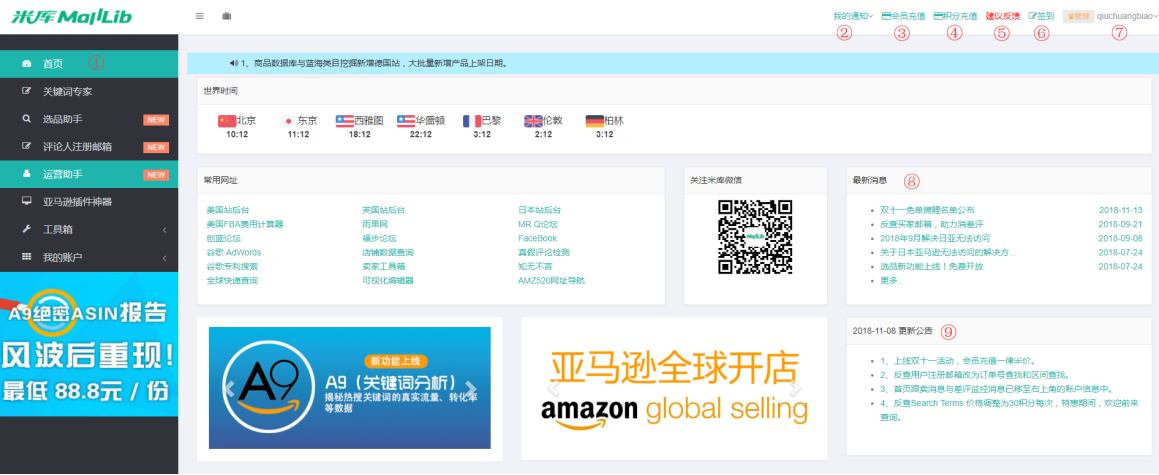Image resolution: width=1159 pixels, height=475 pixels.
Task: Open the 店铺数据查询 link
Action: [388, 252]
